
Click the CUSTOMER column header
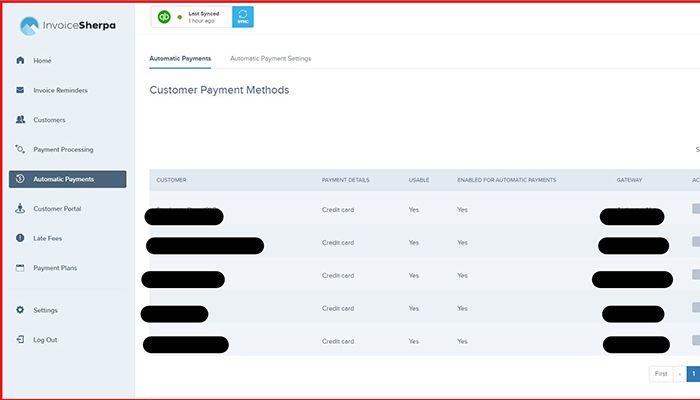click(171, 180)
